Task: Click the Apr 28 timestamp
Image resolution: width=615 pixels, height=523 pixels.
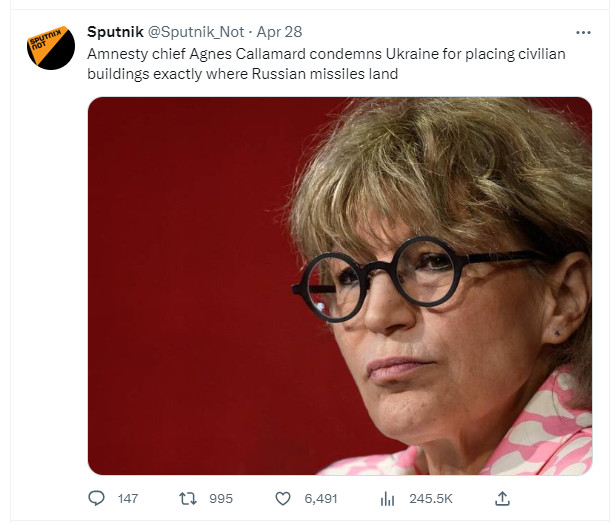Action: (280, 32)
